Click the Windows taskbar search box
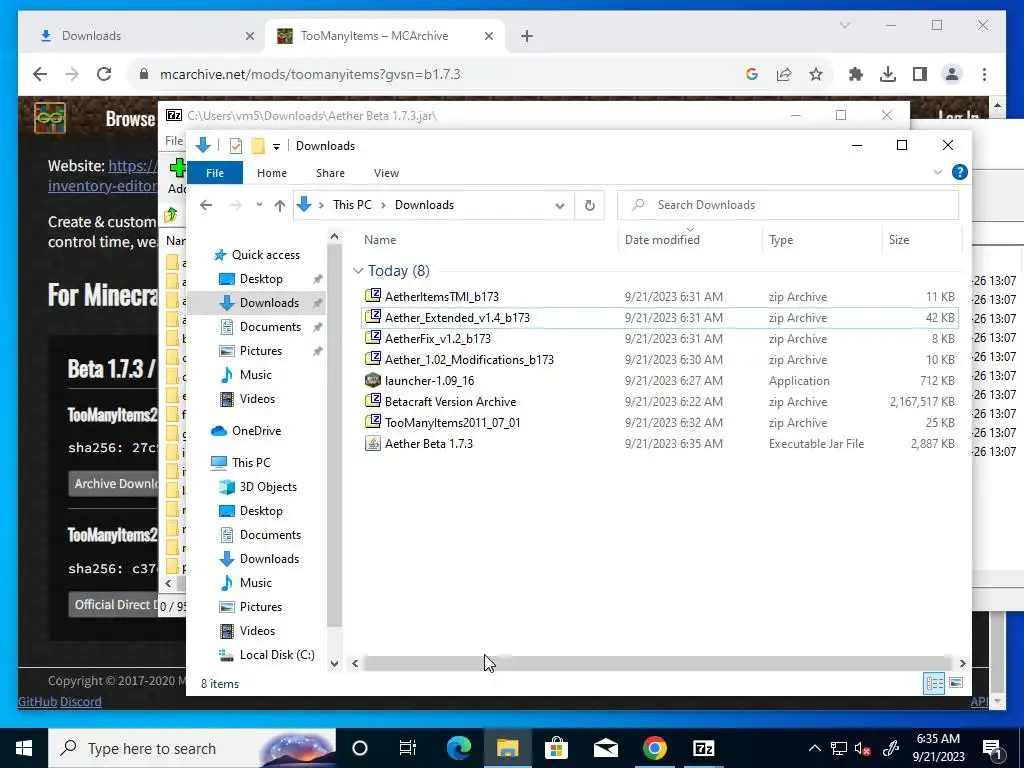The height and width of the screenshot is (768, 1024). click(x=192, y=748)
